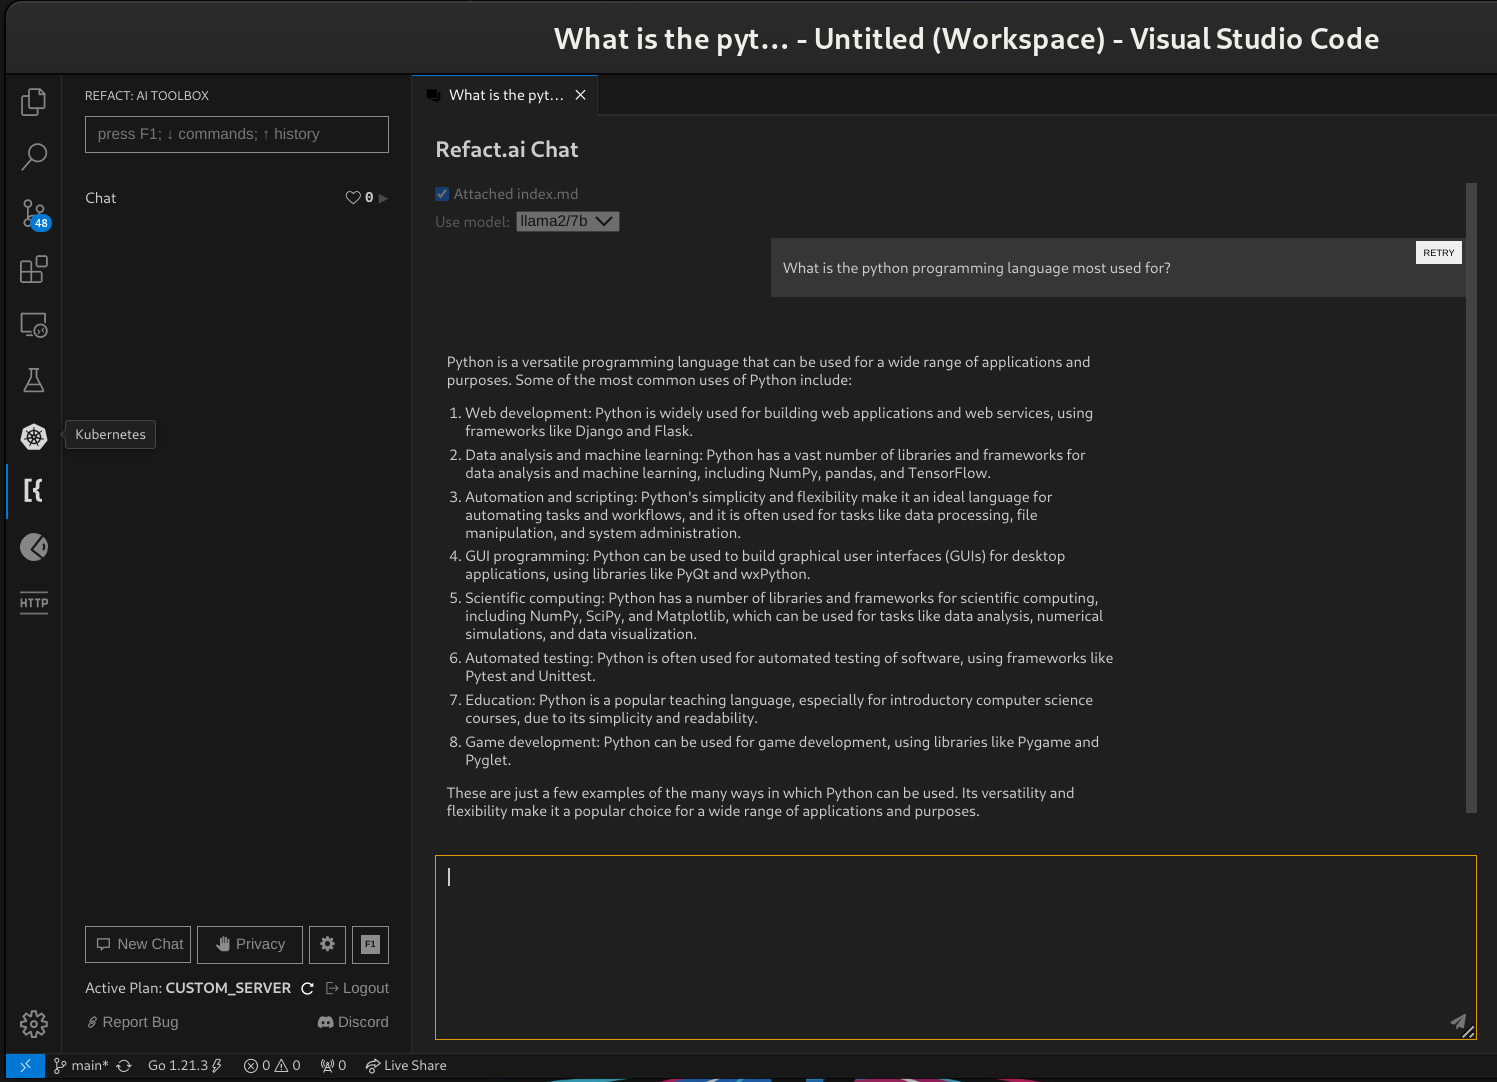The width and height of the screenshot is (1497, 1082).
Task: Click the Active Plan CUSTOM_SERVER label
Action: pyautogui.click(x=188, y=988)
